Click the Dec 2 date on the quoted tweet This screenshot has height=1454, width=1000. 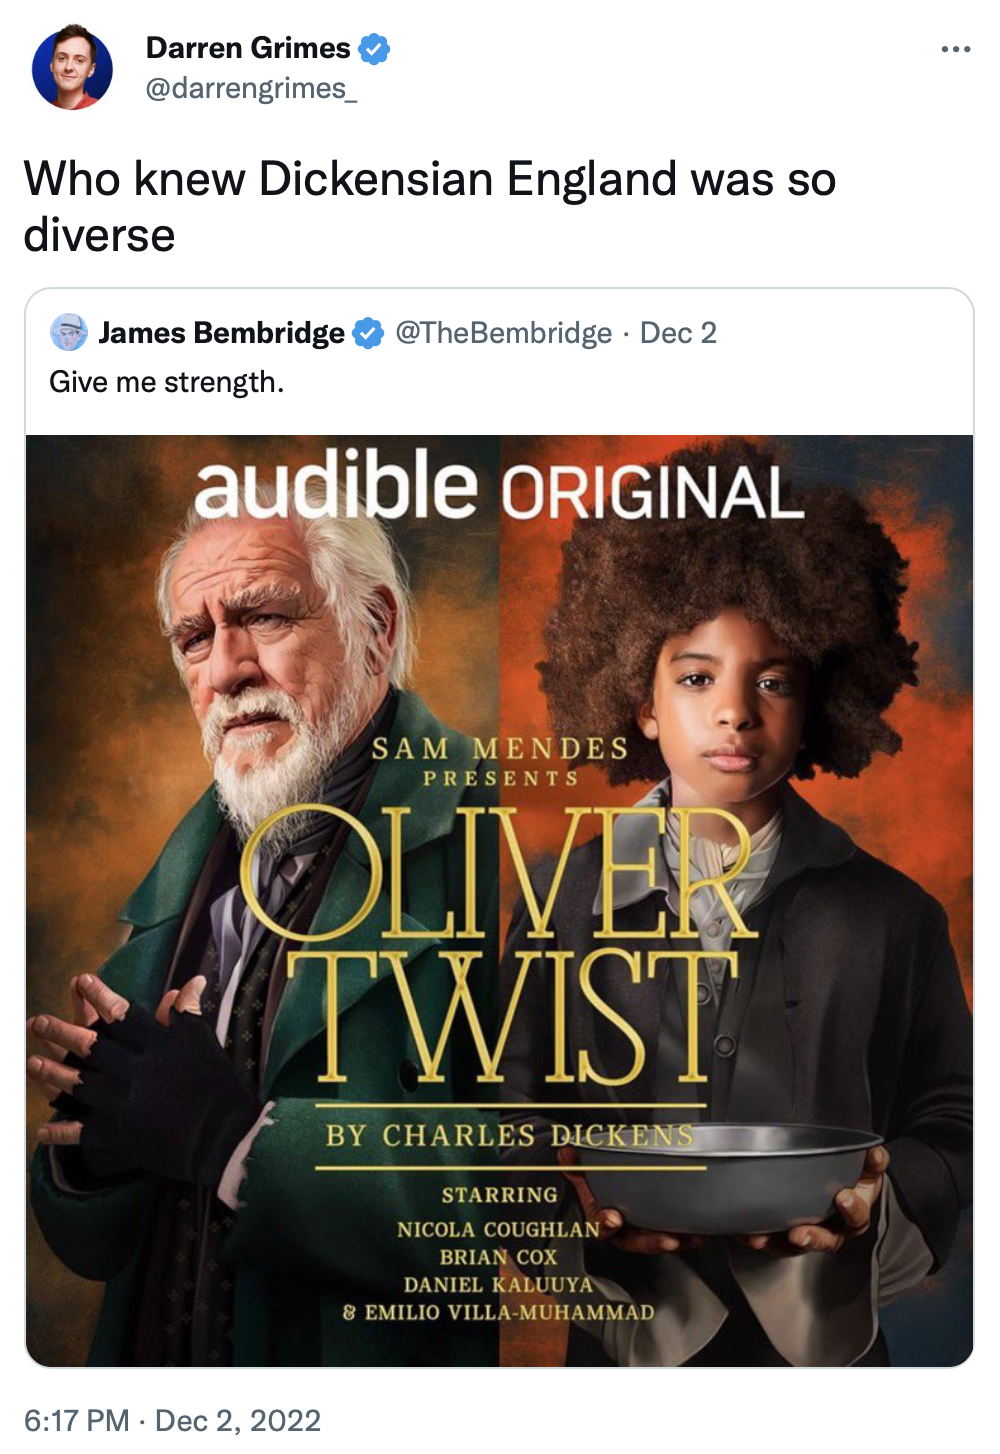(678, 333)
